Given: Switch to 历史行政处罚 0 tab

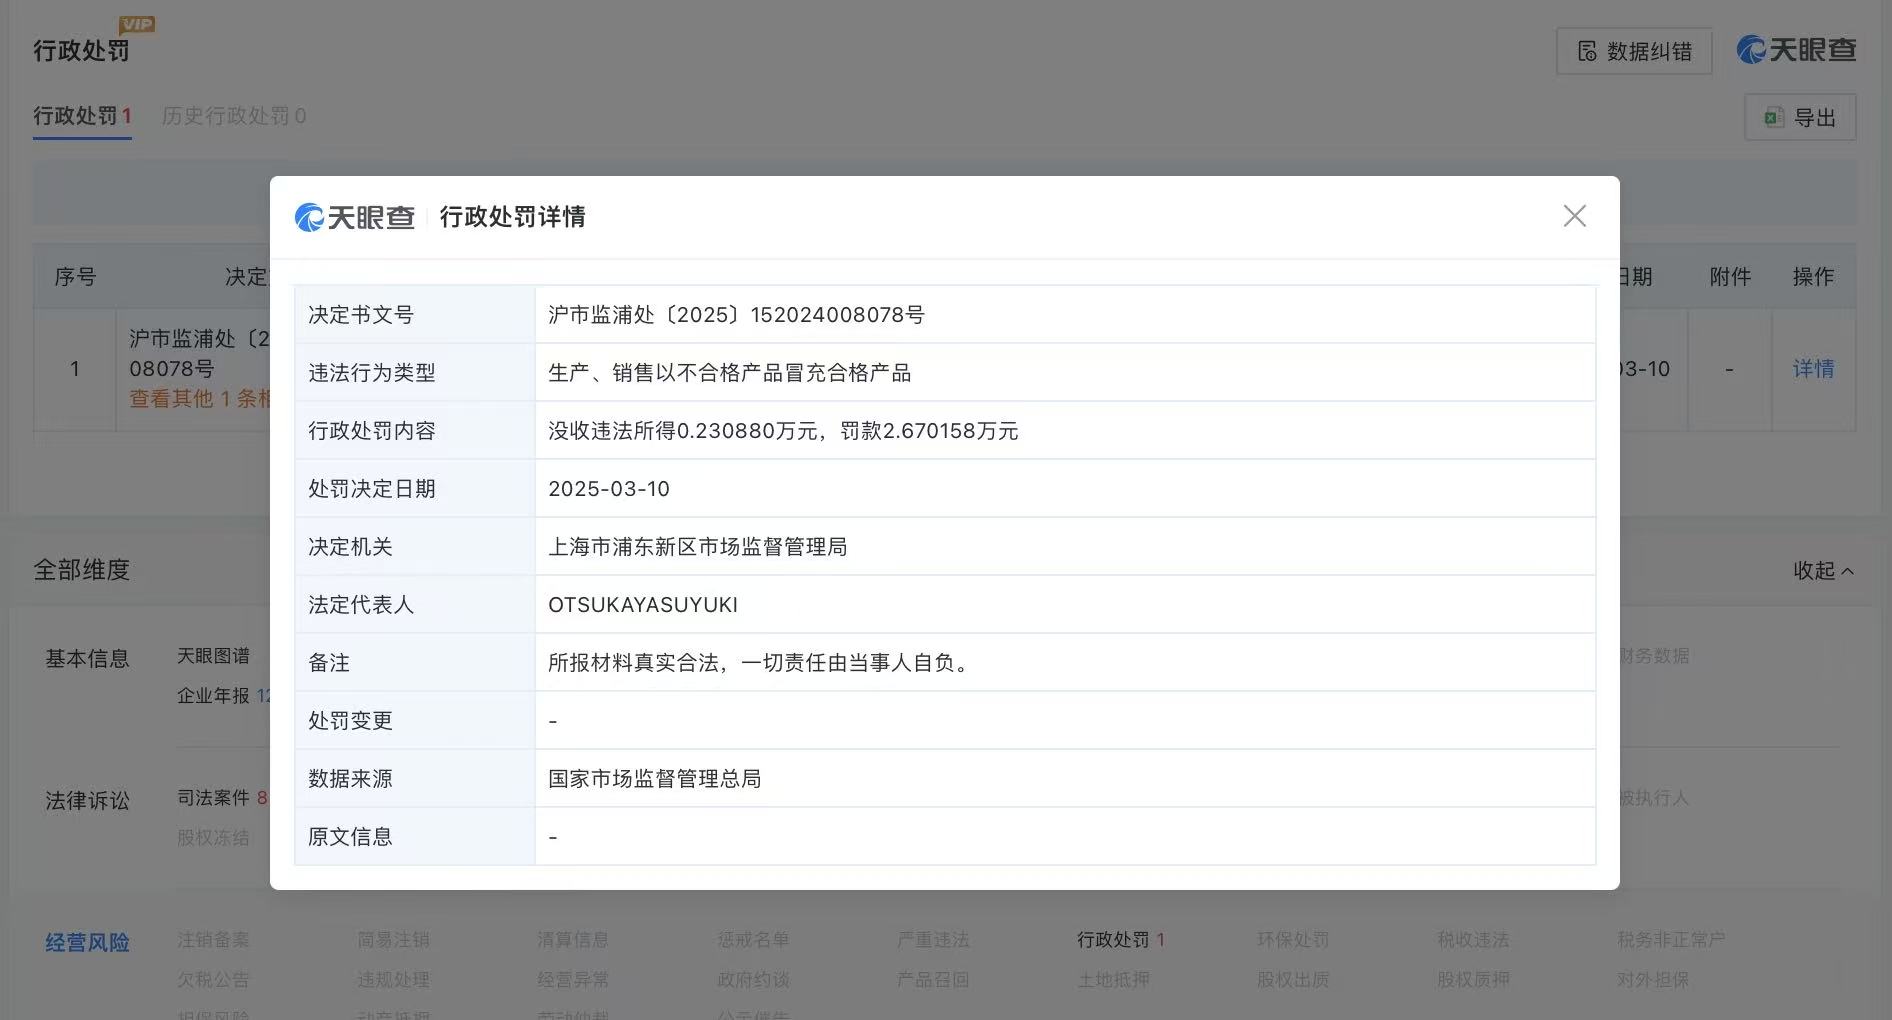Looking at the screenshot, I should [x=234, y=116].
